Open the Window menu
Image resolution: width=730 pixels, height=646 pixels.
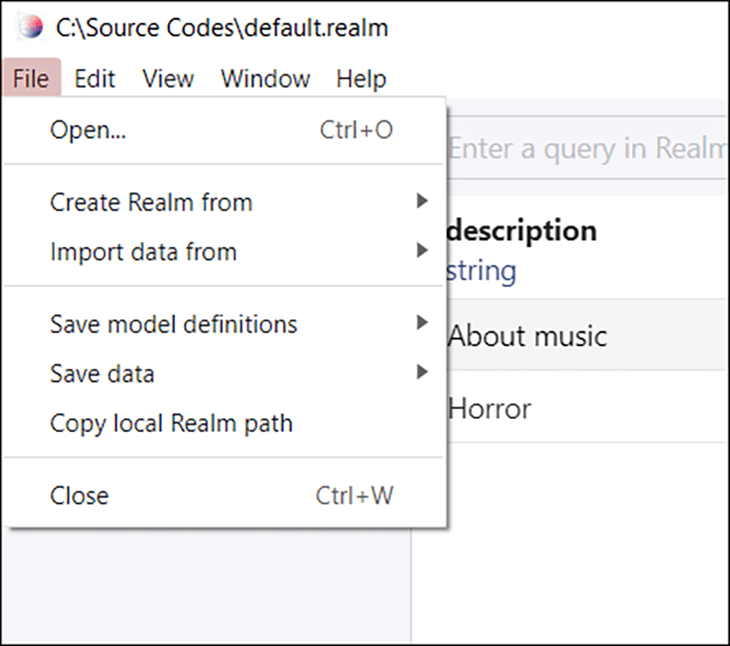click(x=265, y=79)
